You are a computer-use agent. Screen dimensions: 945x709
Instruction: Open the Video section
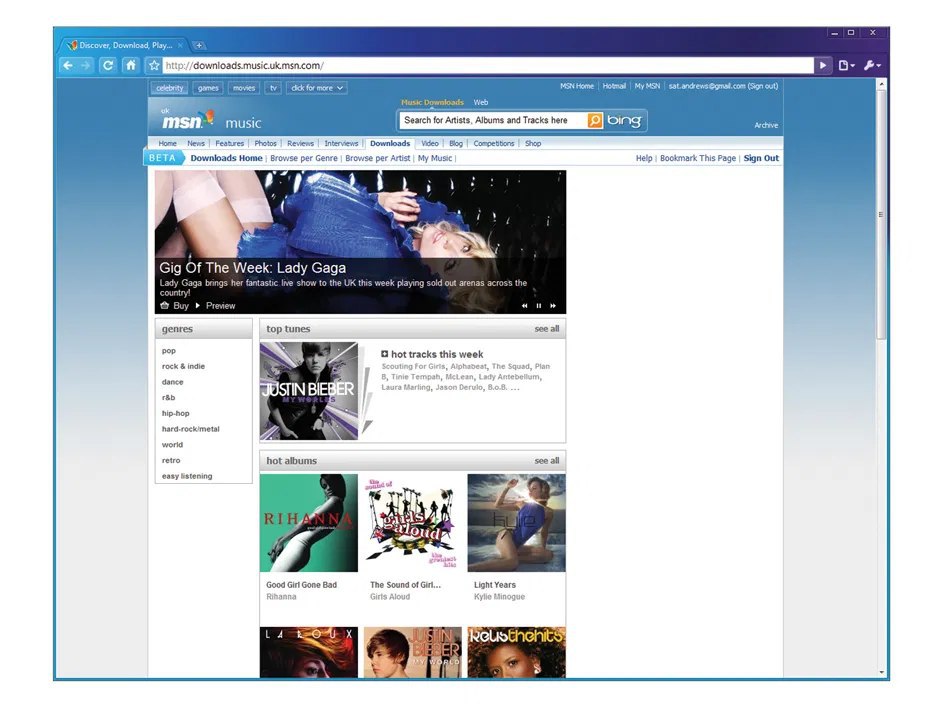click(430, 143)
